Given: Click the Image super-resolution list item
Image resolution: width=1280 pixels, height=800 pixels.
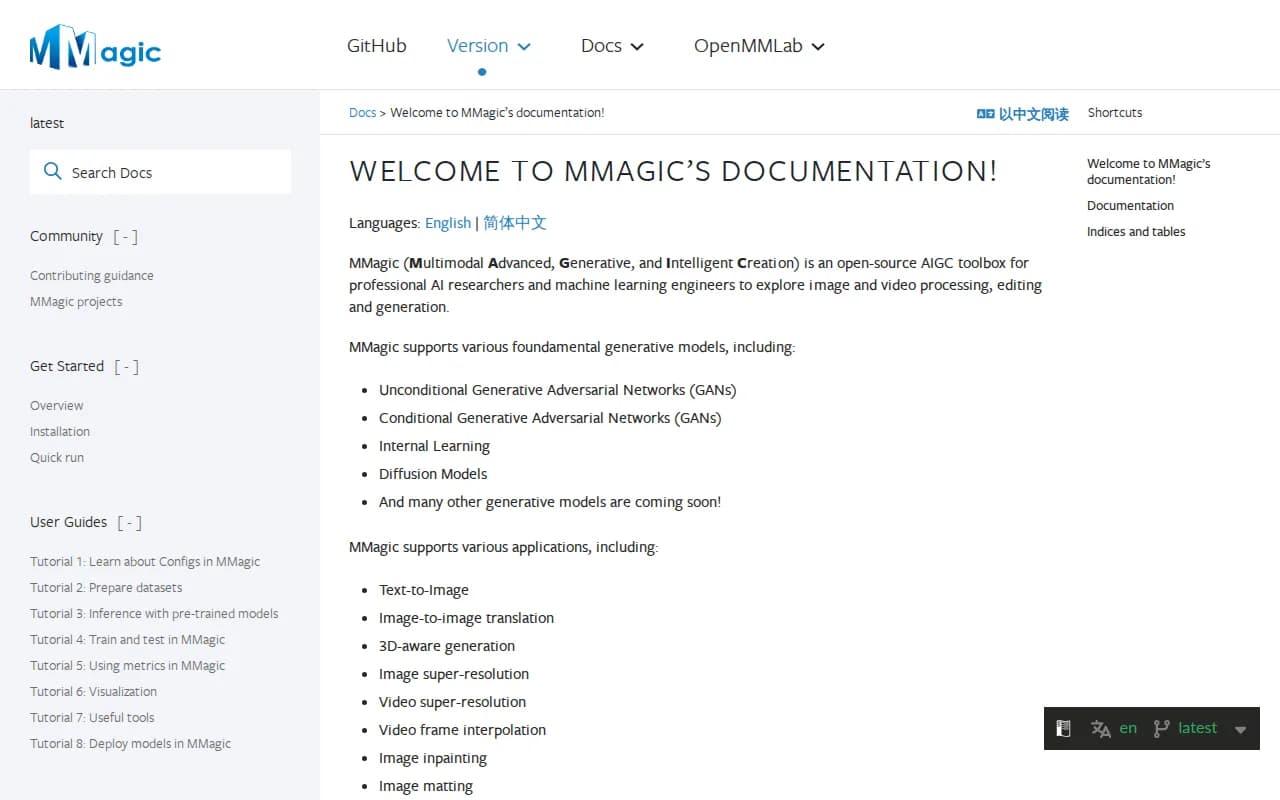Looking at the screenshot, I should pyautogui.click(x=454, y=674).
